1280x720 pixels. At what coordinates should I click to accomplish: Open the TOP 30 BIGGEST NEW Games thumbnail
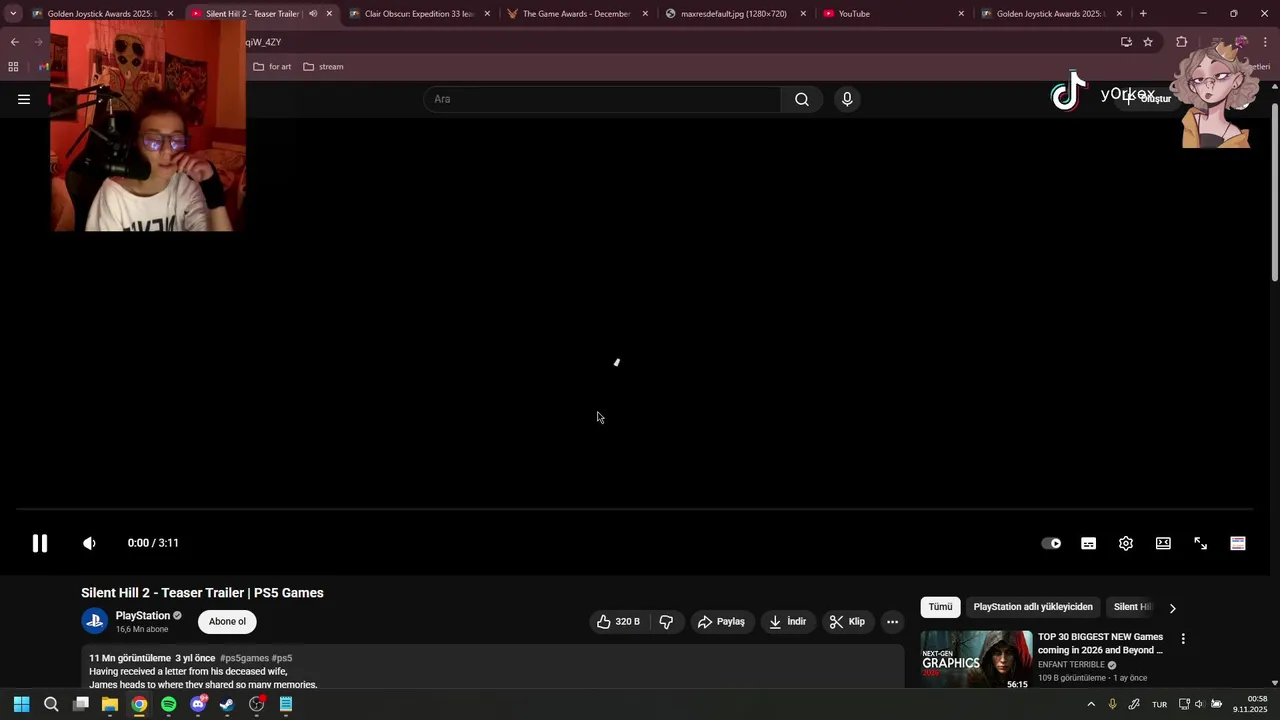pos(976,660)
